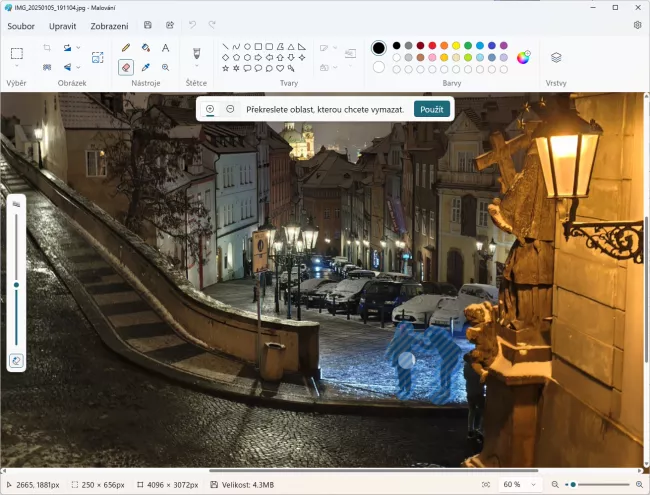Toggle the Eraser tool
The height and width of the screenshot is (495, 650).
click(126, 67)
